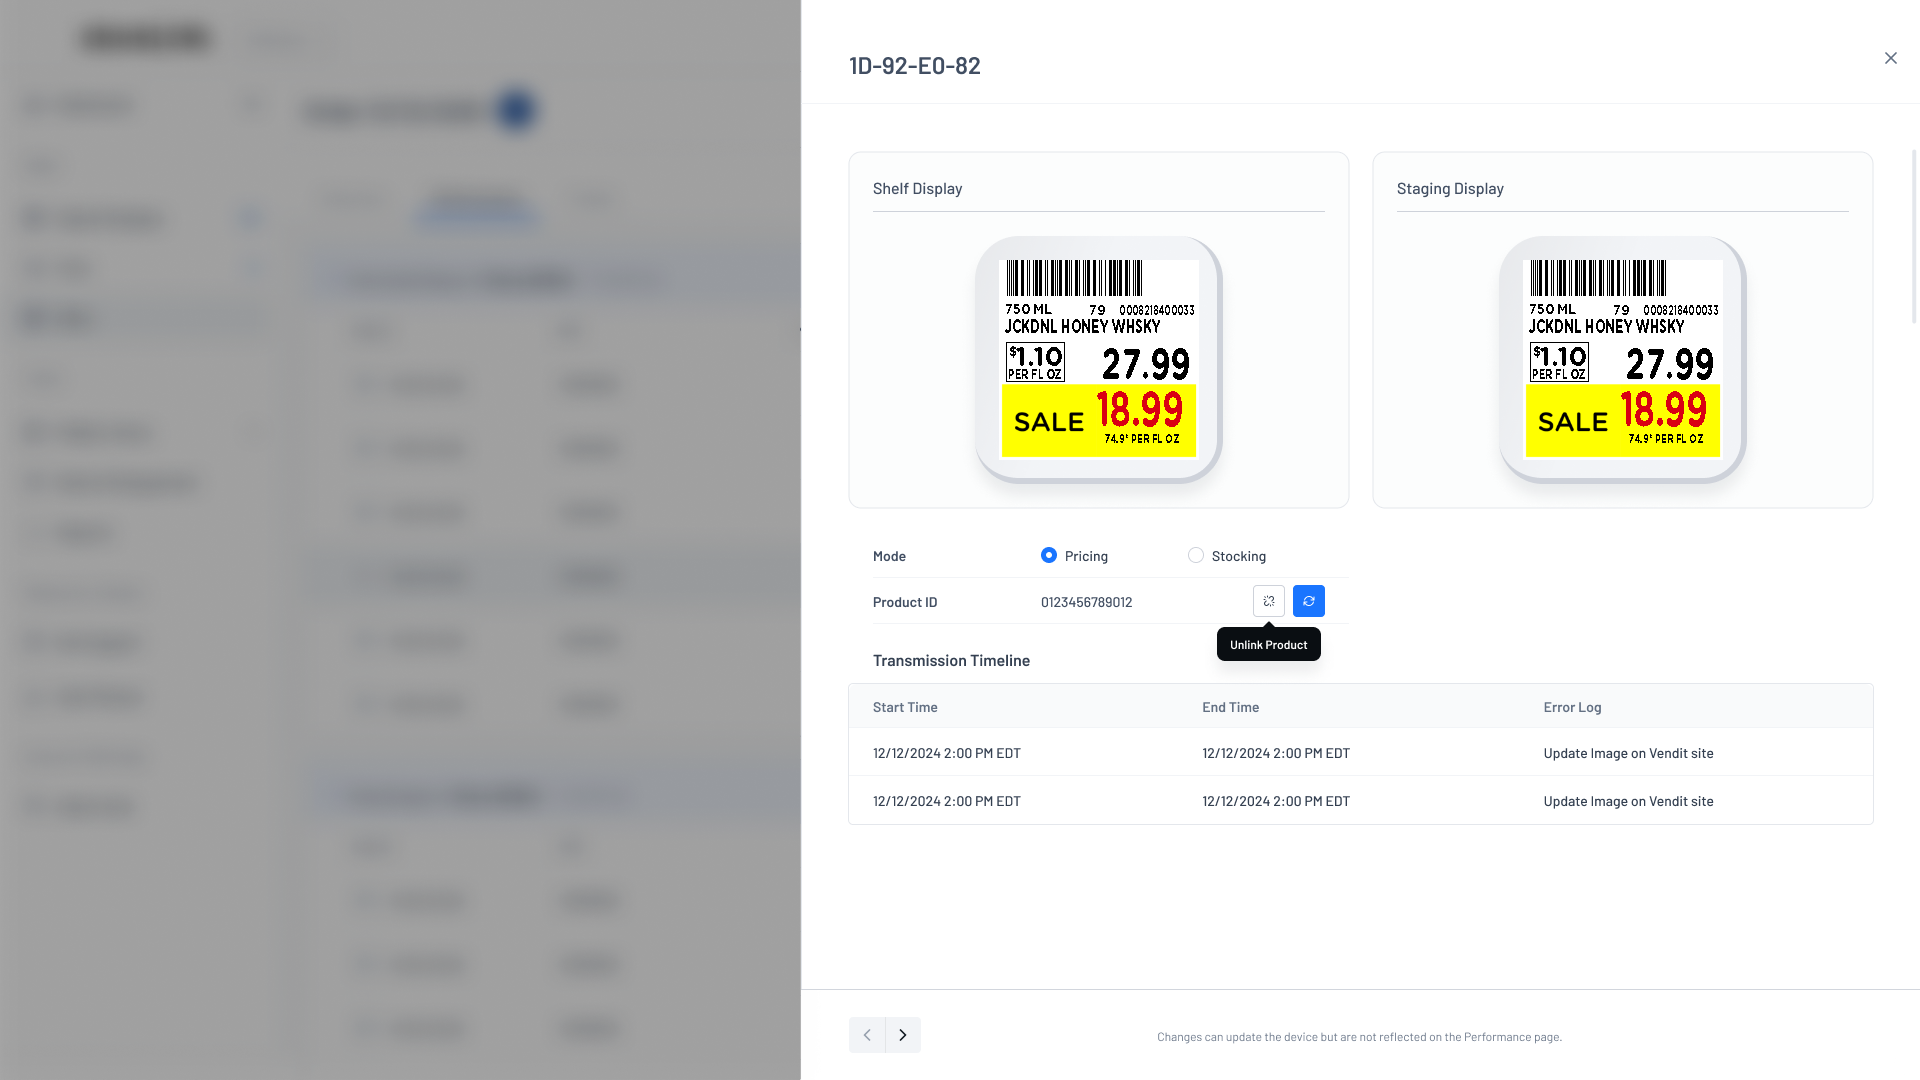Click the Performance page note in the footer
The height and width of the screenshot is (1080, 1920).
[x=1359, y=1037]
